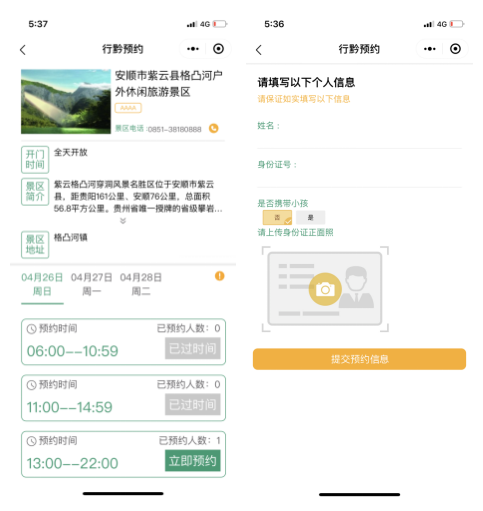The height and width of the screenshot is (511, 483).
Task: Open the scenic area thumbnail photo
Action: 66,101
